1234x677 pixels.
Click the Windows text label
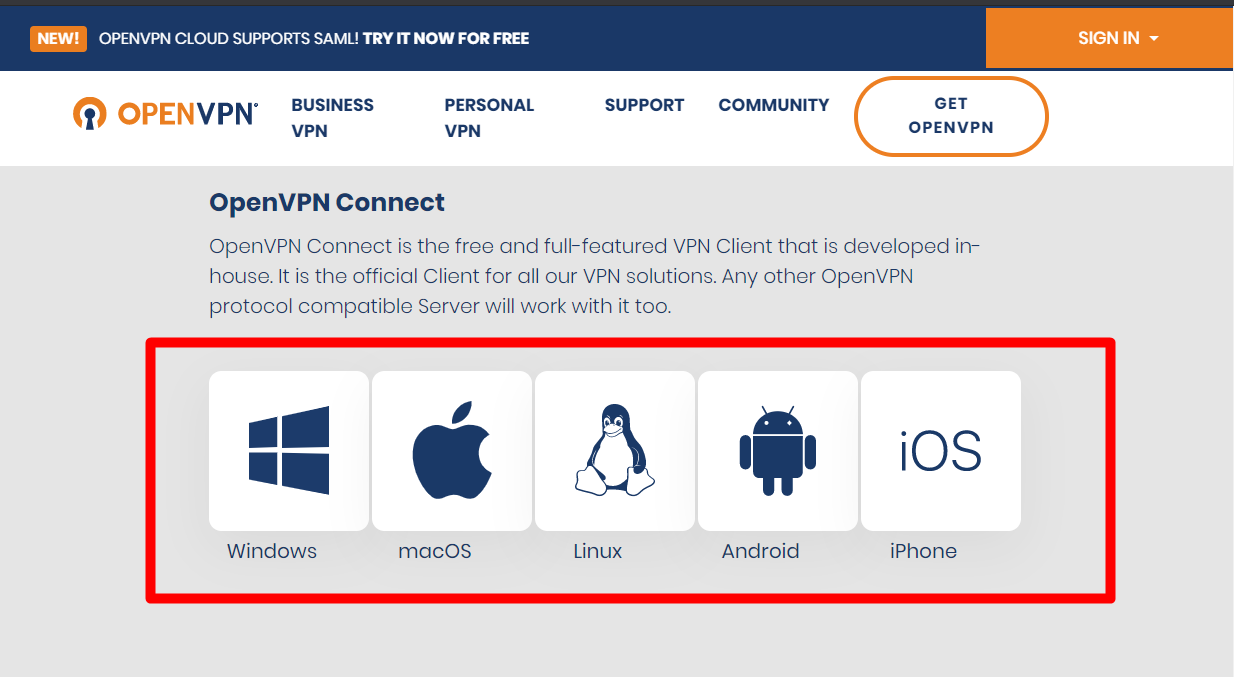tap(272, 551)
